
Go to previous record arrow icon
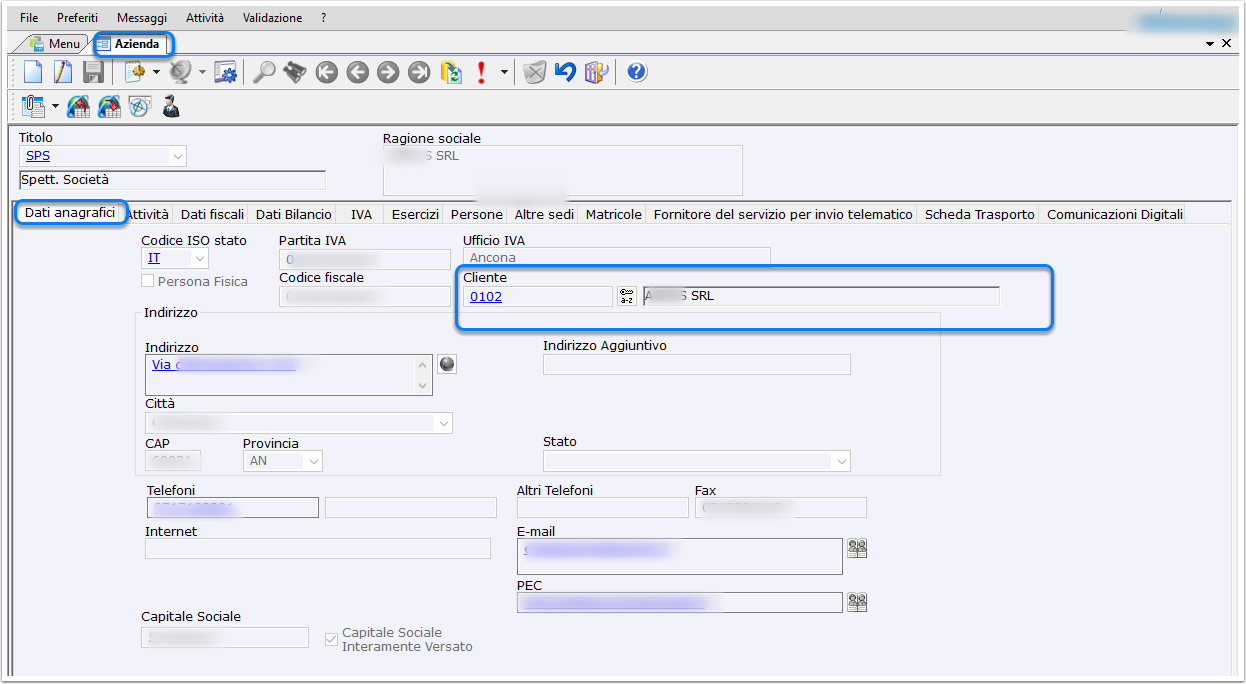357,72
